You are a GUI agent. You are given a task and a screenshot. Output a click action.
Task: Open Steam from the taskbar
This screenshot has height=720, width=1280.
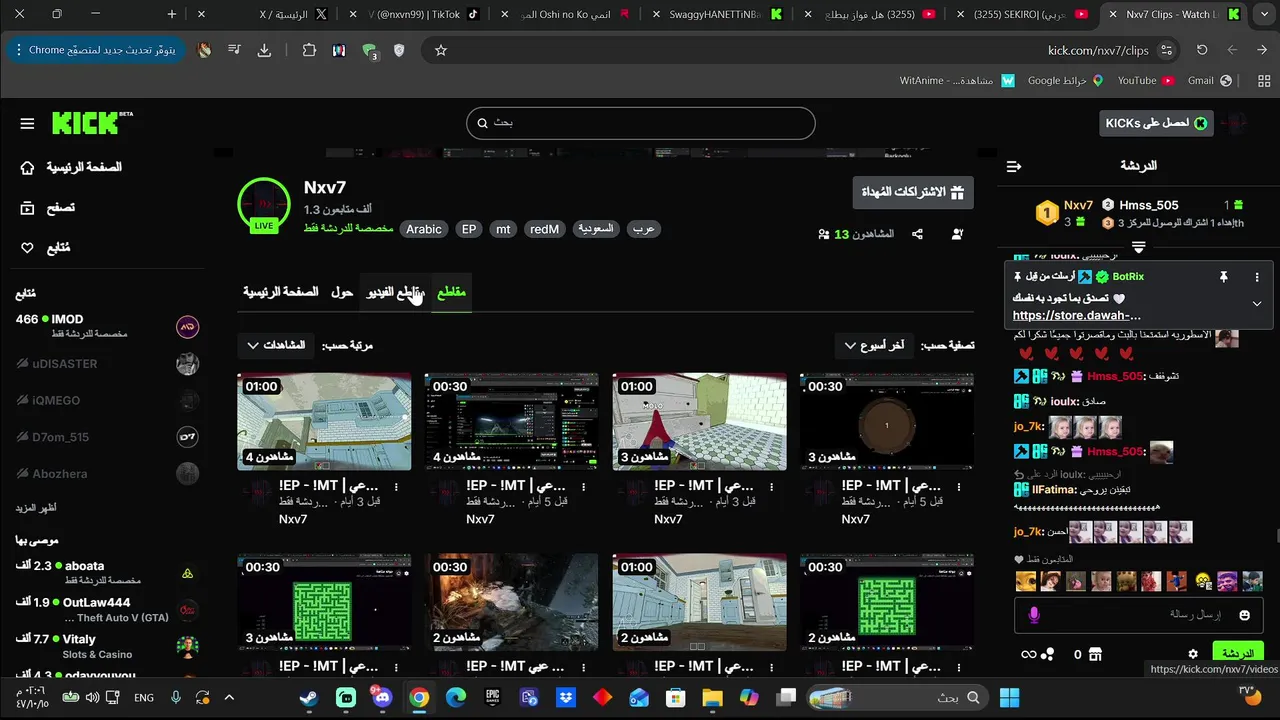(309, 697)
